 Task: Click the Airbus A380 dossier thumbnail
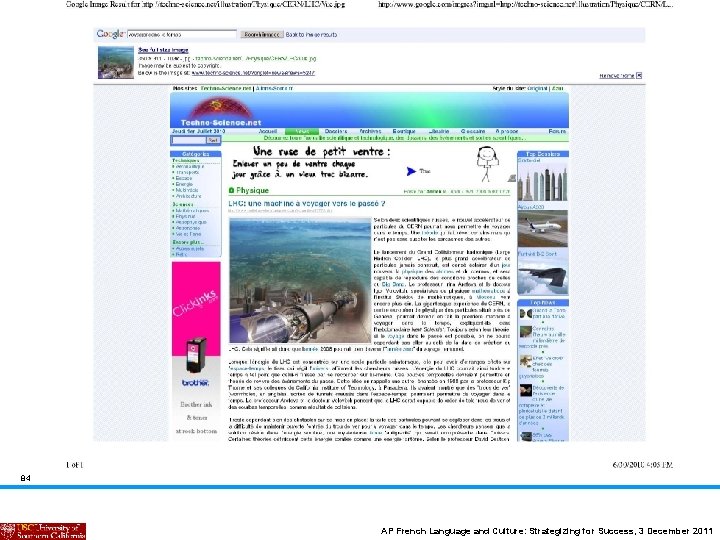pos(542,229)
